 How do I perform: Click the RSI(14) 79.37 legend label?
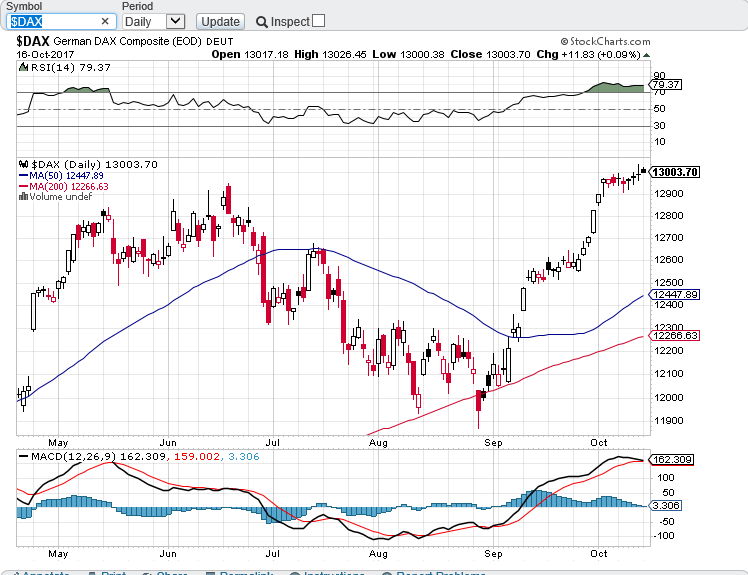pyautogui.click(x=71, y=68)
